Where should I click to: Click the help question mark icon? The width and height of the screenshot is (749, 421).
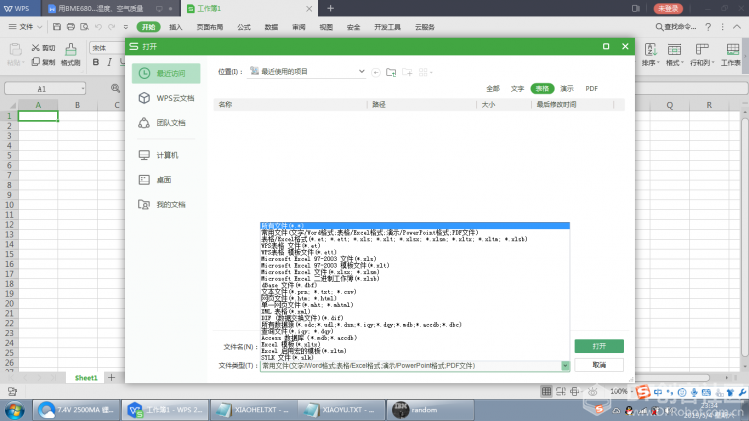[x=708, y=27]
